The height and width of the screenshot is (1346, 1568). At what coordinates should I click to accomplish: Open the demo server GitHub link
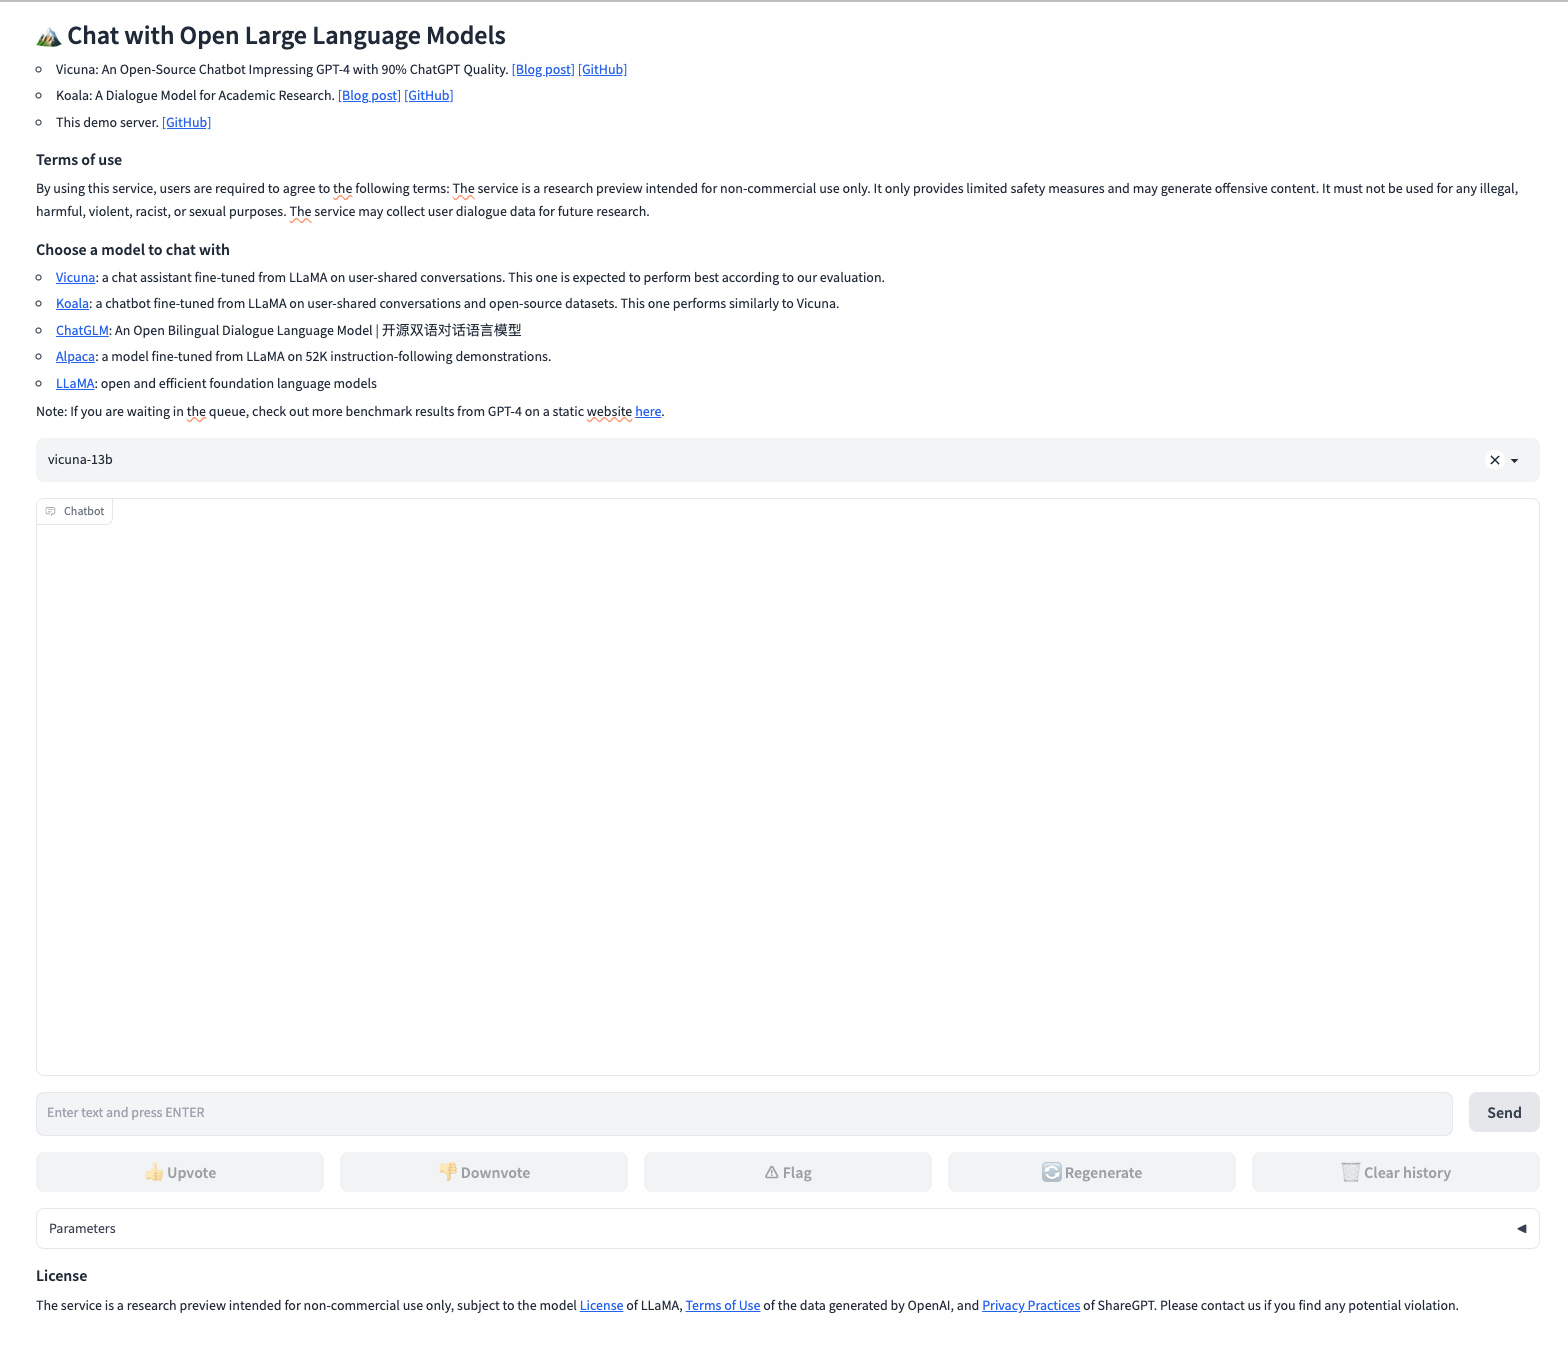[x=186, y=122]
